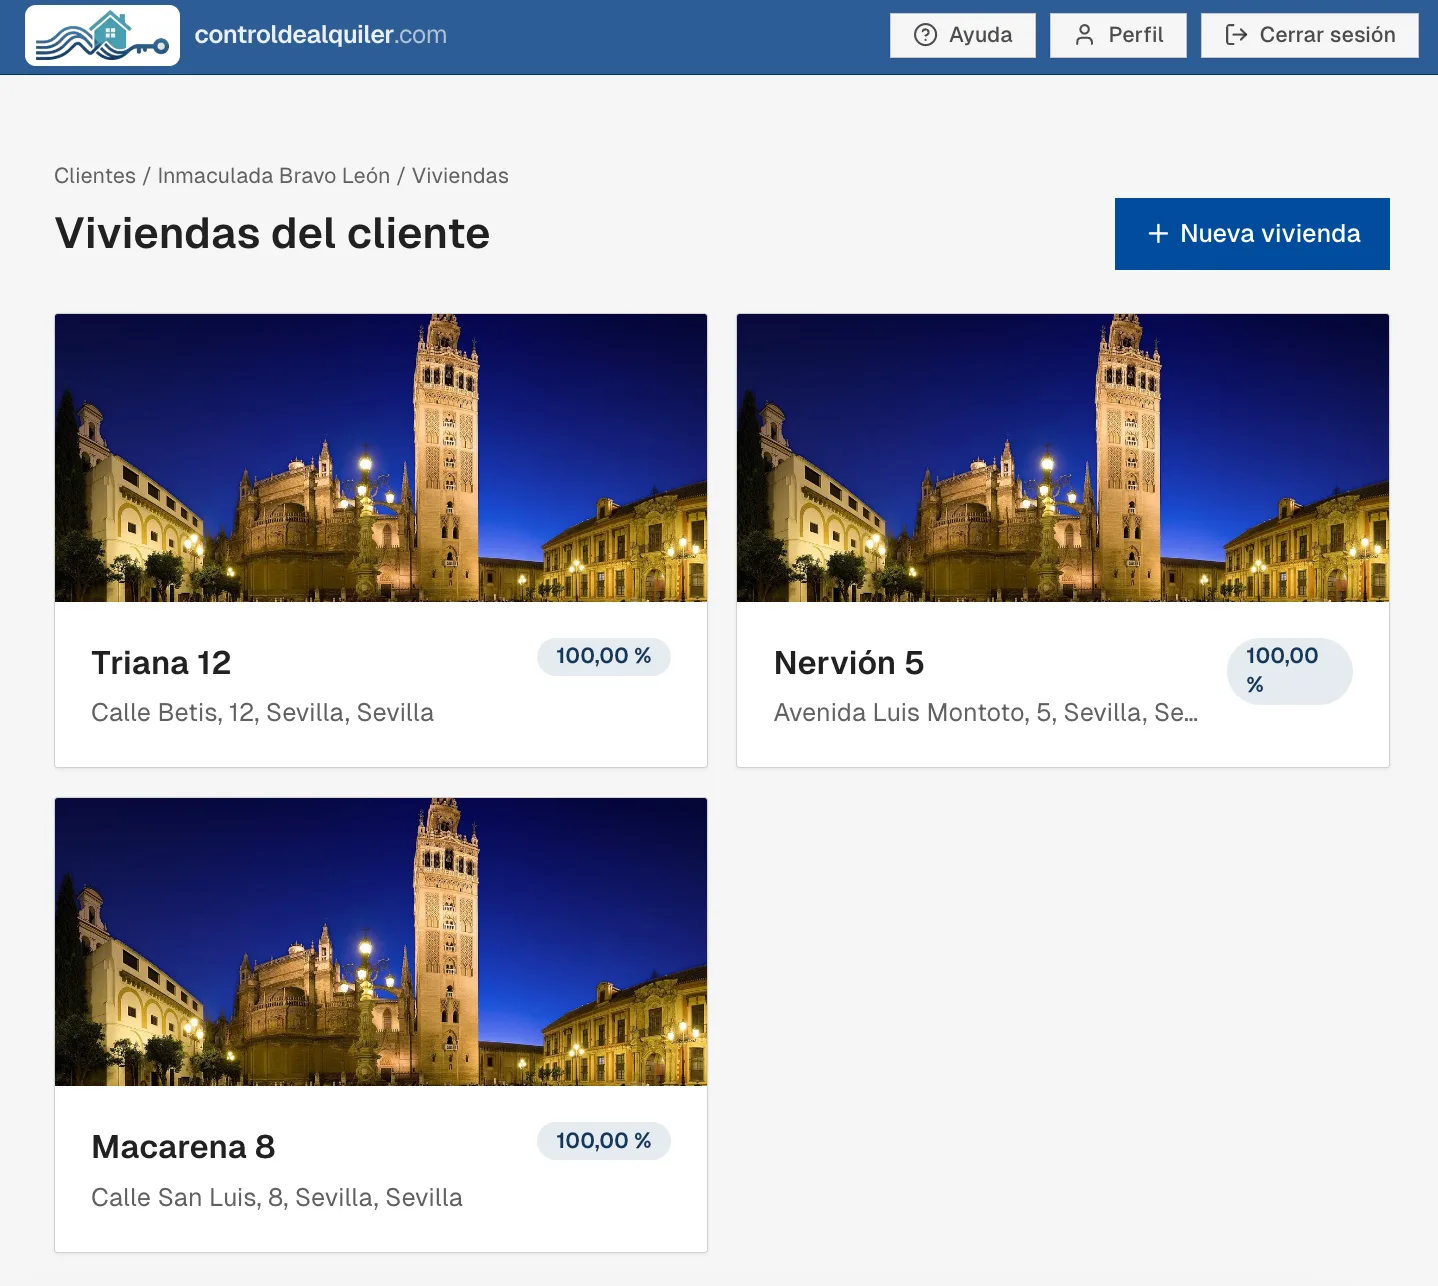
Task: Click the address Calle San Luis, 8
Action: click(277, 1198)
